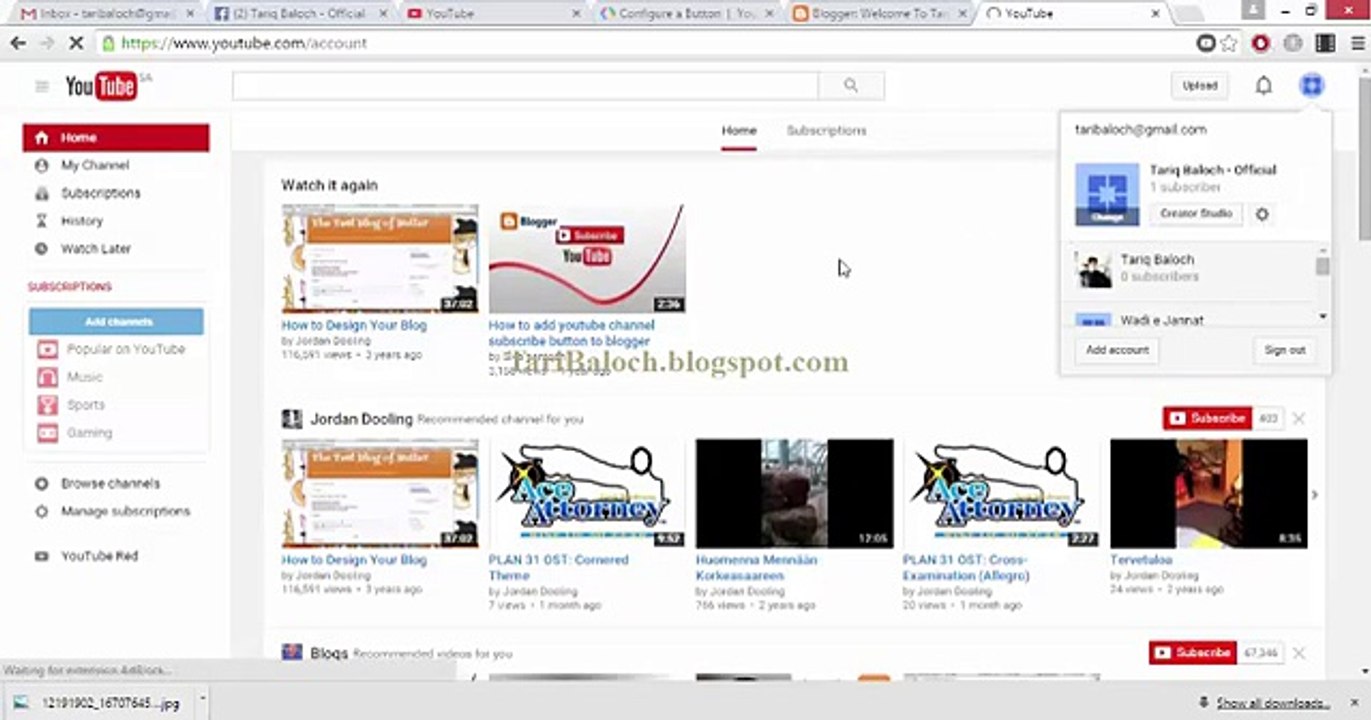Viewport: 1371px width, 720px height.
Task: Click the Popular on YouTube icon
Action: pos(47,349)
